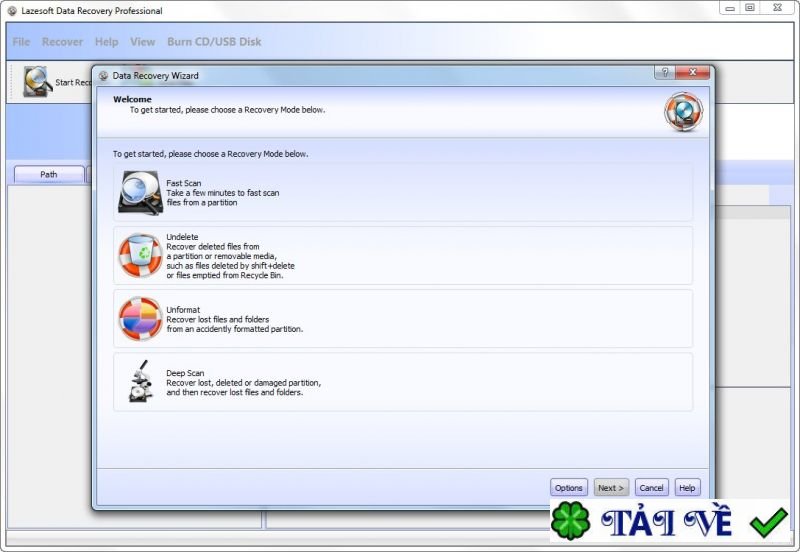Image resolution: width=800 pixels, height=552 pixels.
Task: Click 'Recover lost, deleted or damaged partition,' text
Action: (244, 383)
